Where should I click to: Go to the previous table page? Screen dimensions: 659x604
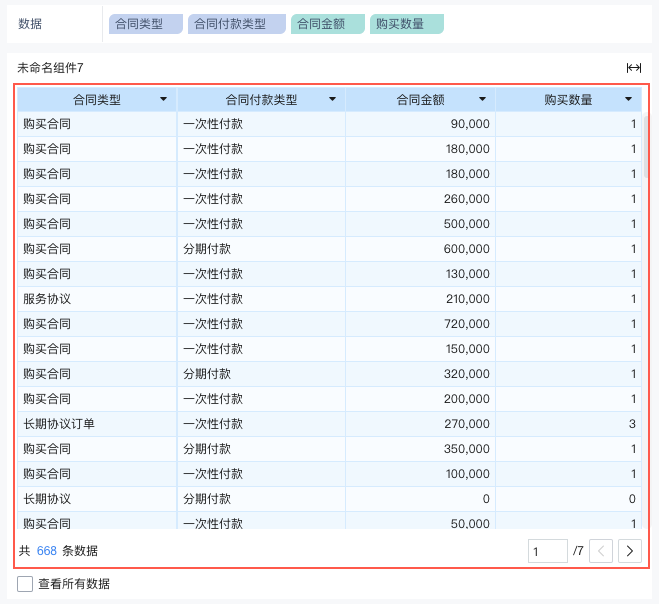pos(601,551)
